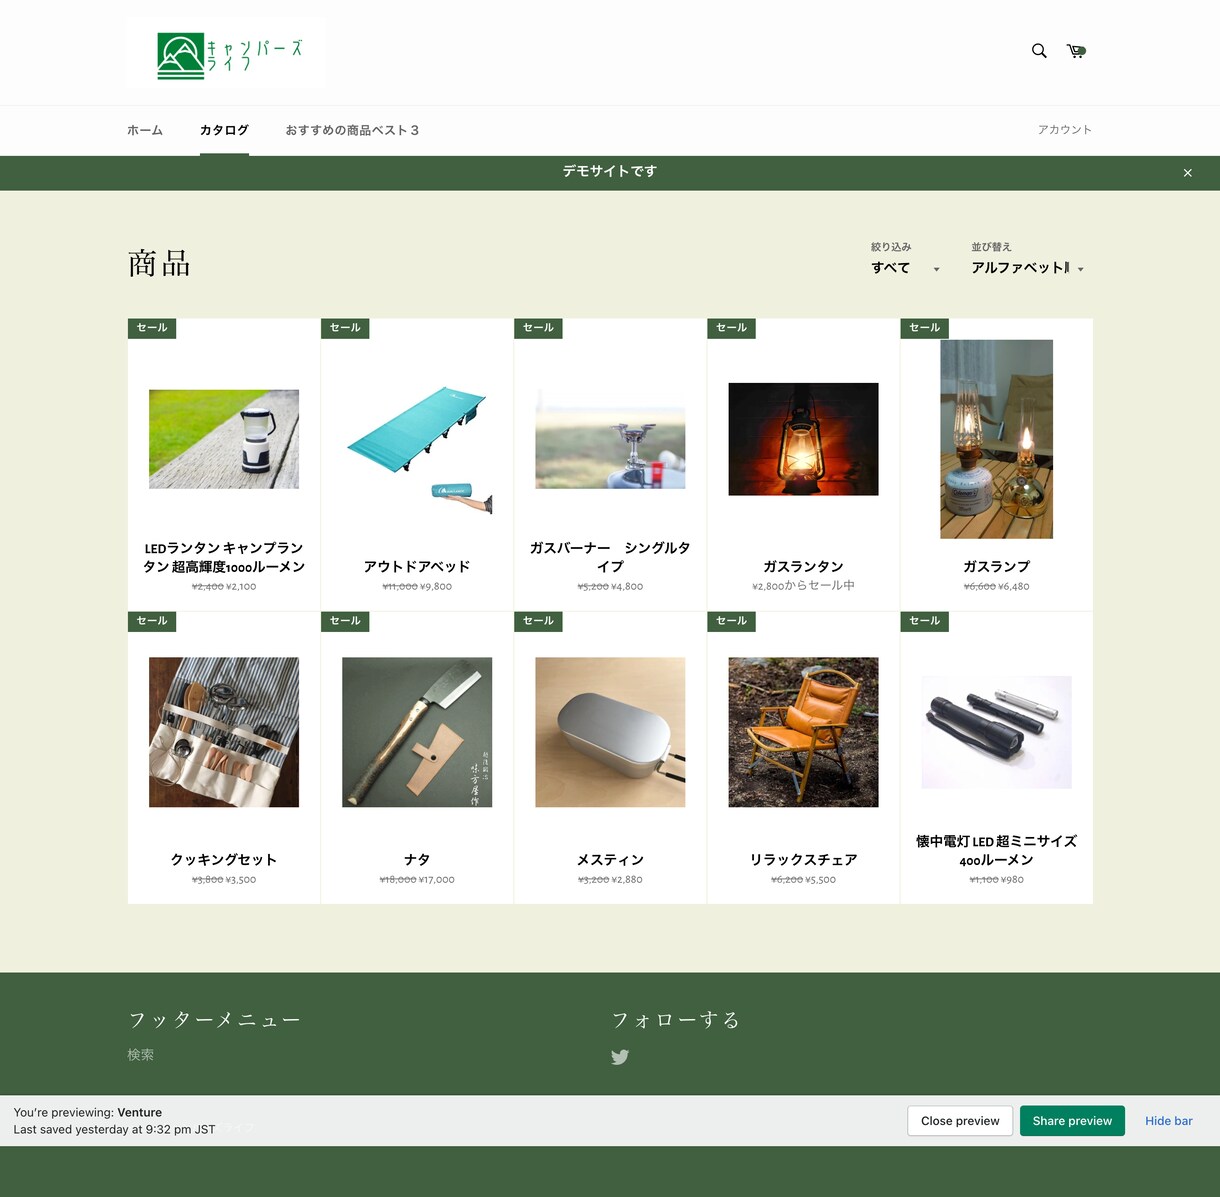Click the フォローする footer heading
The width and height of the screenshot is (1220, 1197).
(675, 1020)
